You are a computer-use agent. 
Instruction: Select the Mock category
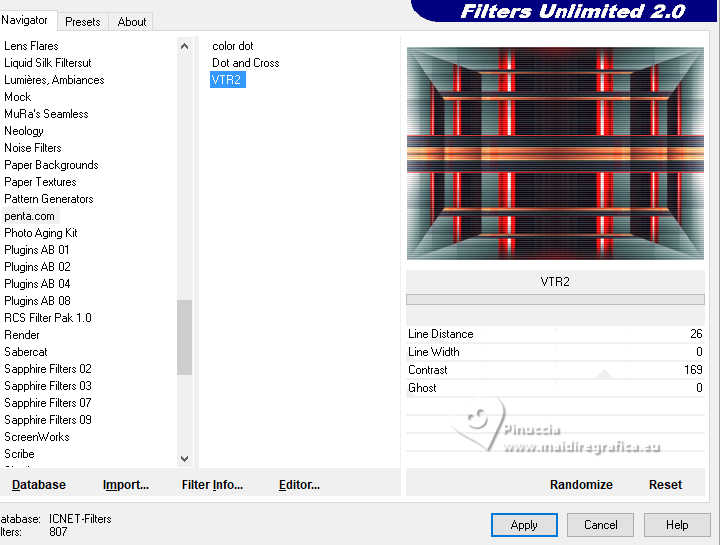point(17,97)
